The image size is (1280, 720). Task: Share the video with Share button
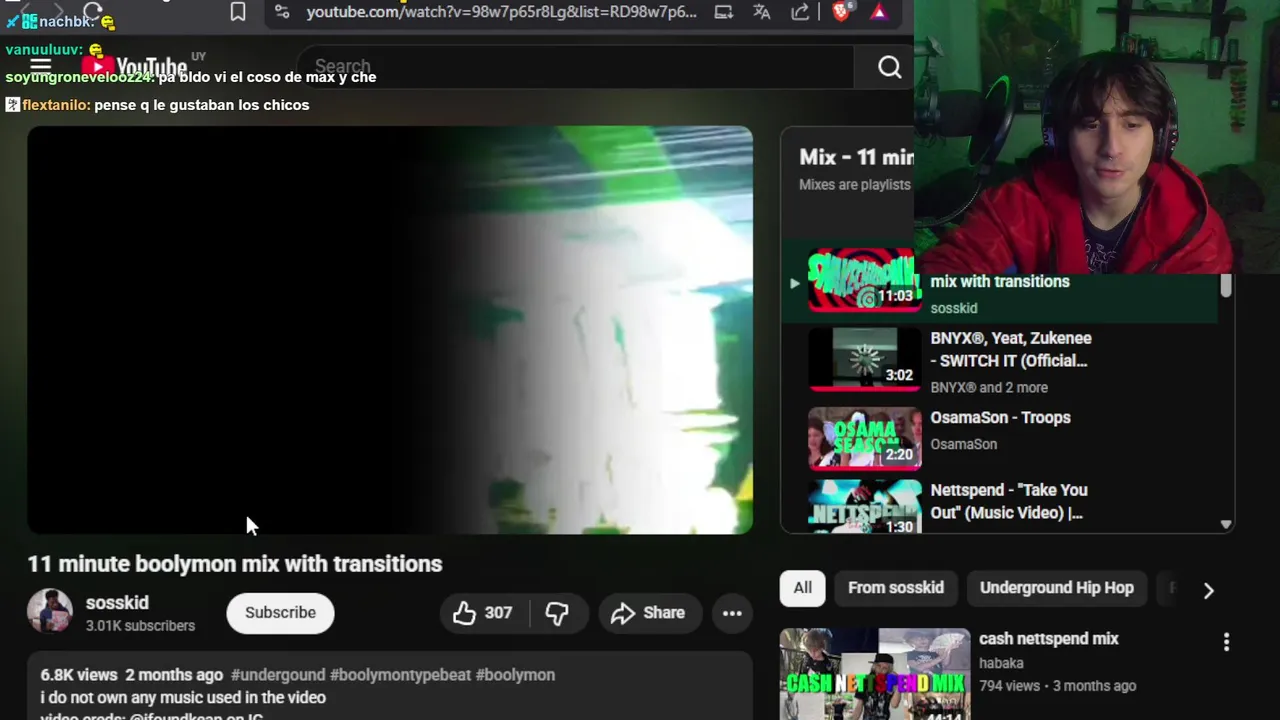coord(648,613)
